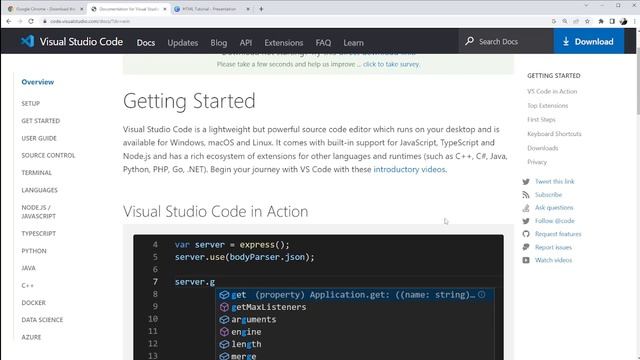640x360 pixels.
Task: Expand the TERMINAL sidebar section
Action: [x=36, y=173]
